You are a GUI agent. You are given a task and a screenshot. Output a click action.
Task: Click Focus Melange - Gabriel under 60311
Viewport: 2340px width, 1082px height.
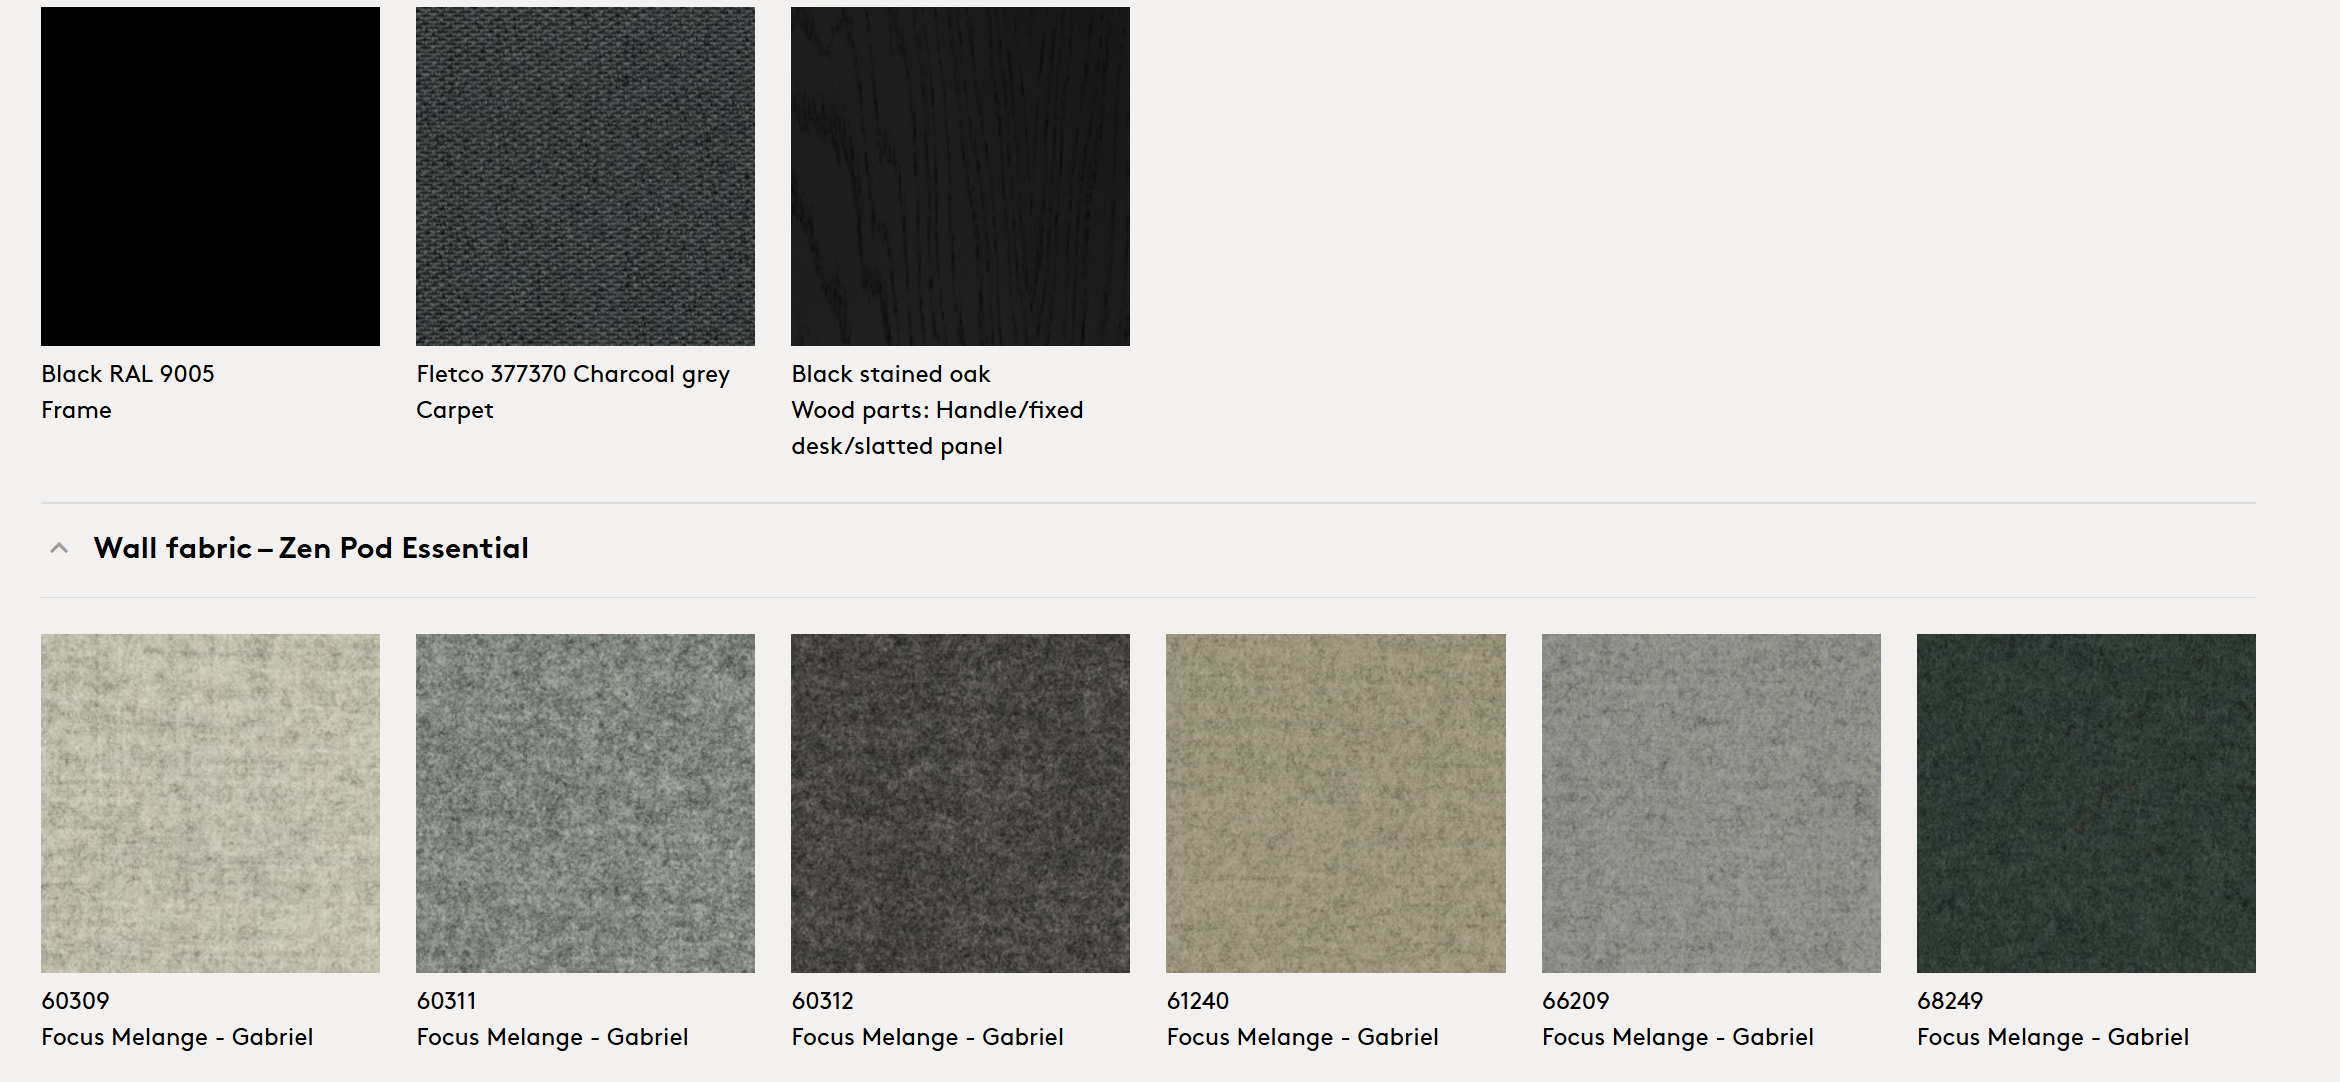(x=552, y=1037)
